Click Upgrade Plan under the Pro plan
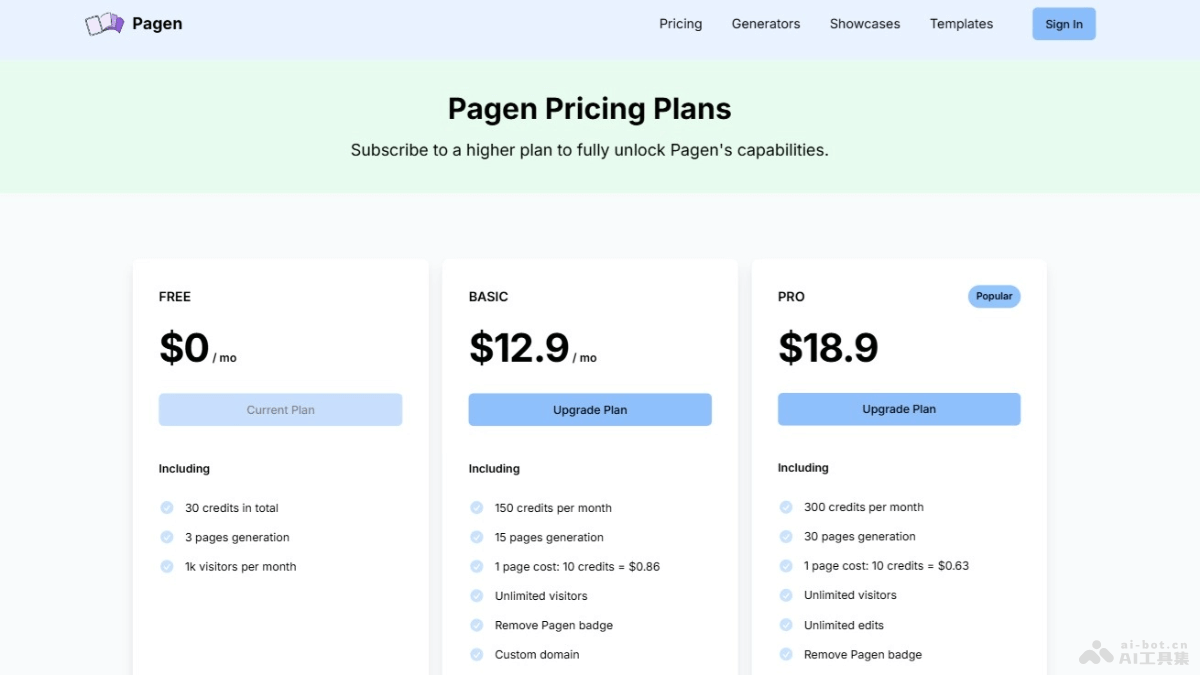Image resolution: width=1200 pixels, height=675 pixels. click(x=898, y=409)
